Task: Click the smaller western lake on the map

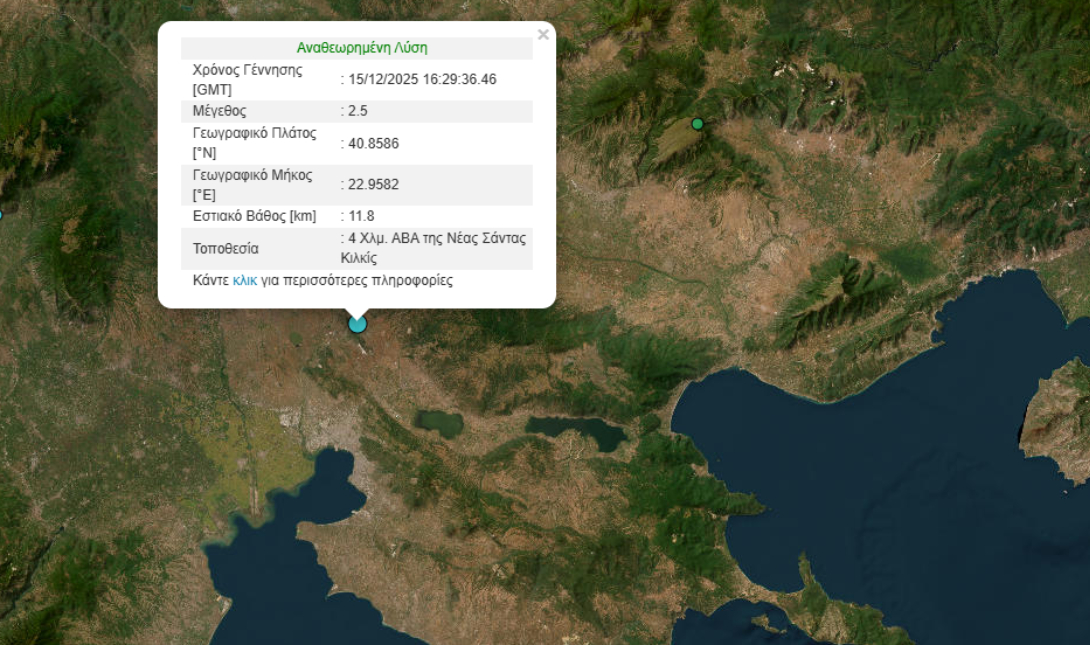Action: pos(440,422)
